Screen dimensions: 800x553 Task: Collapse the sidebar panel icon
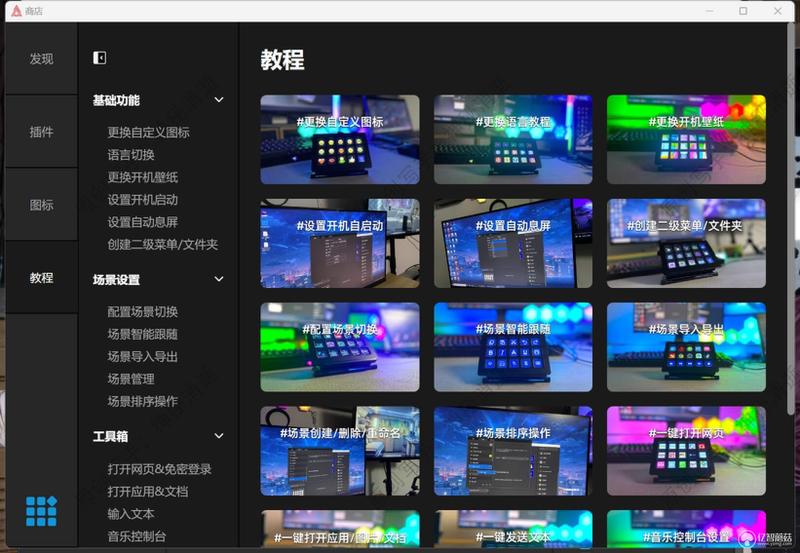click(99, 58)
